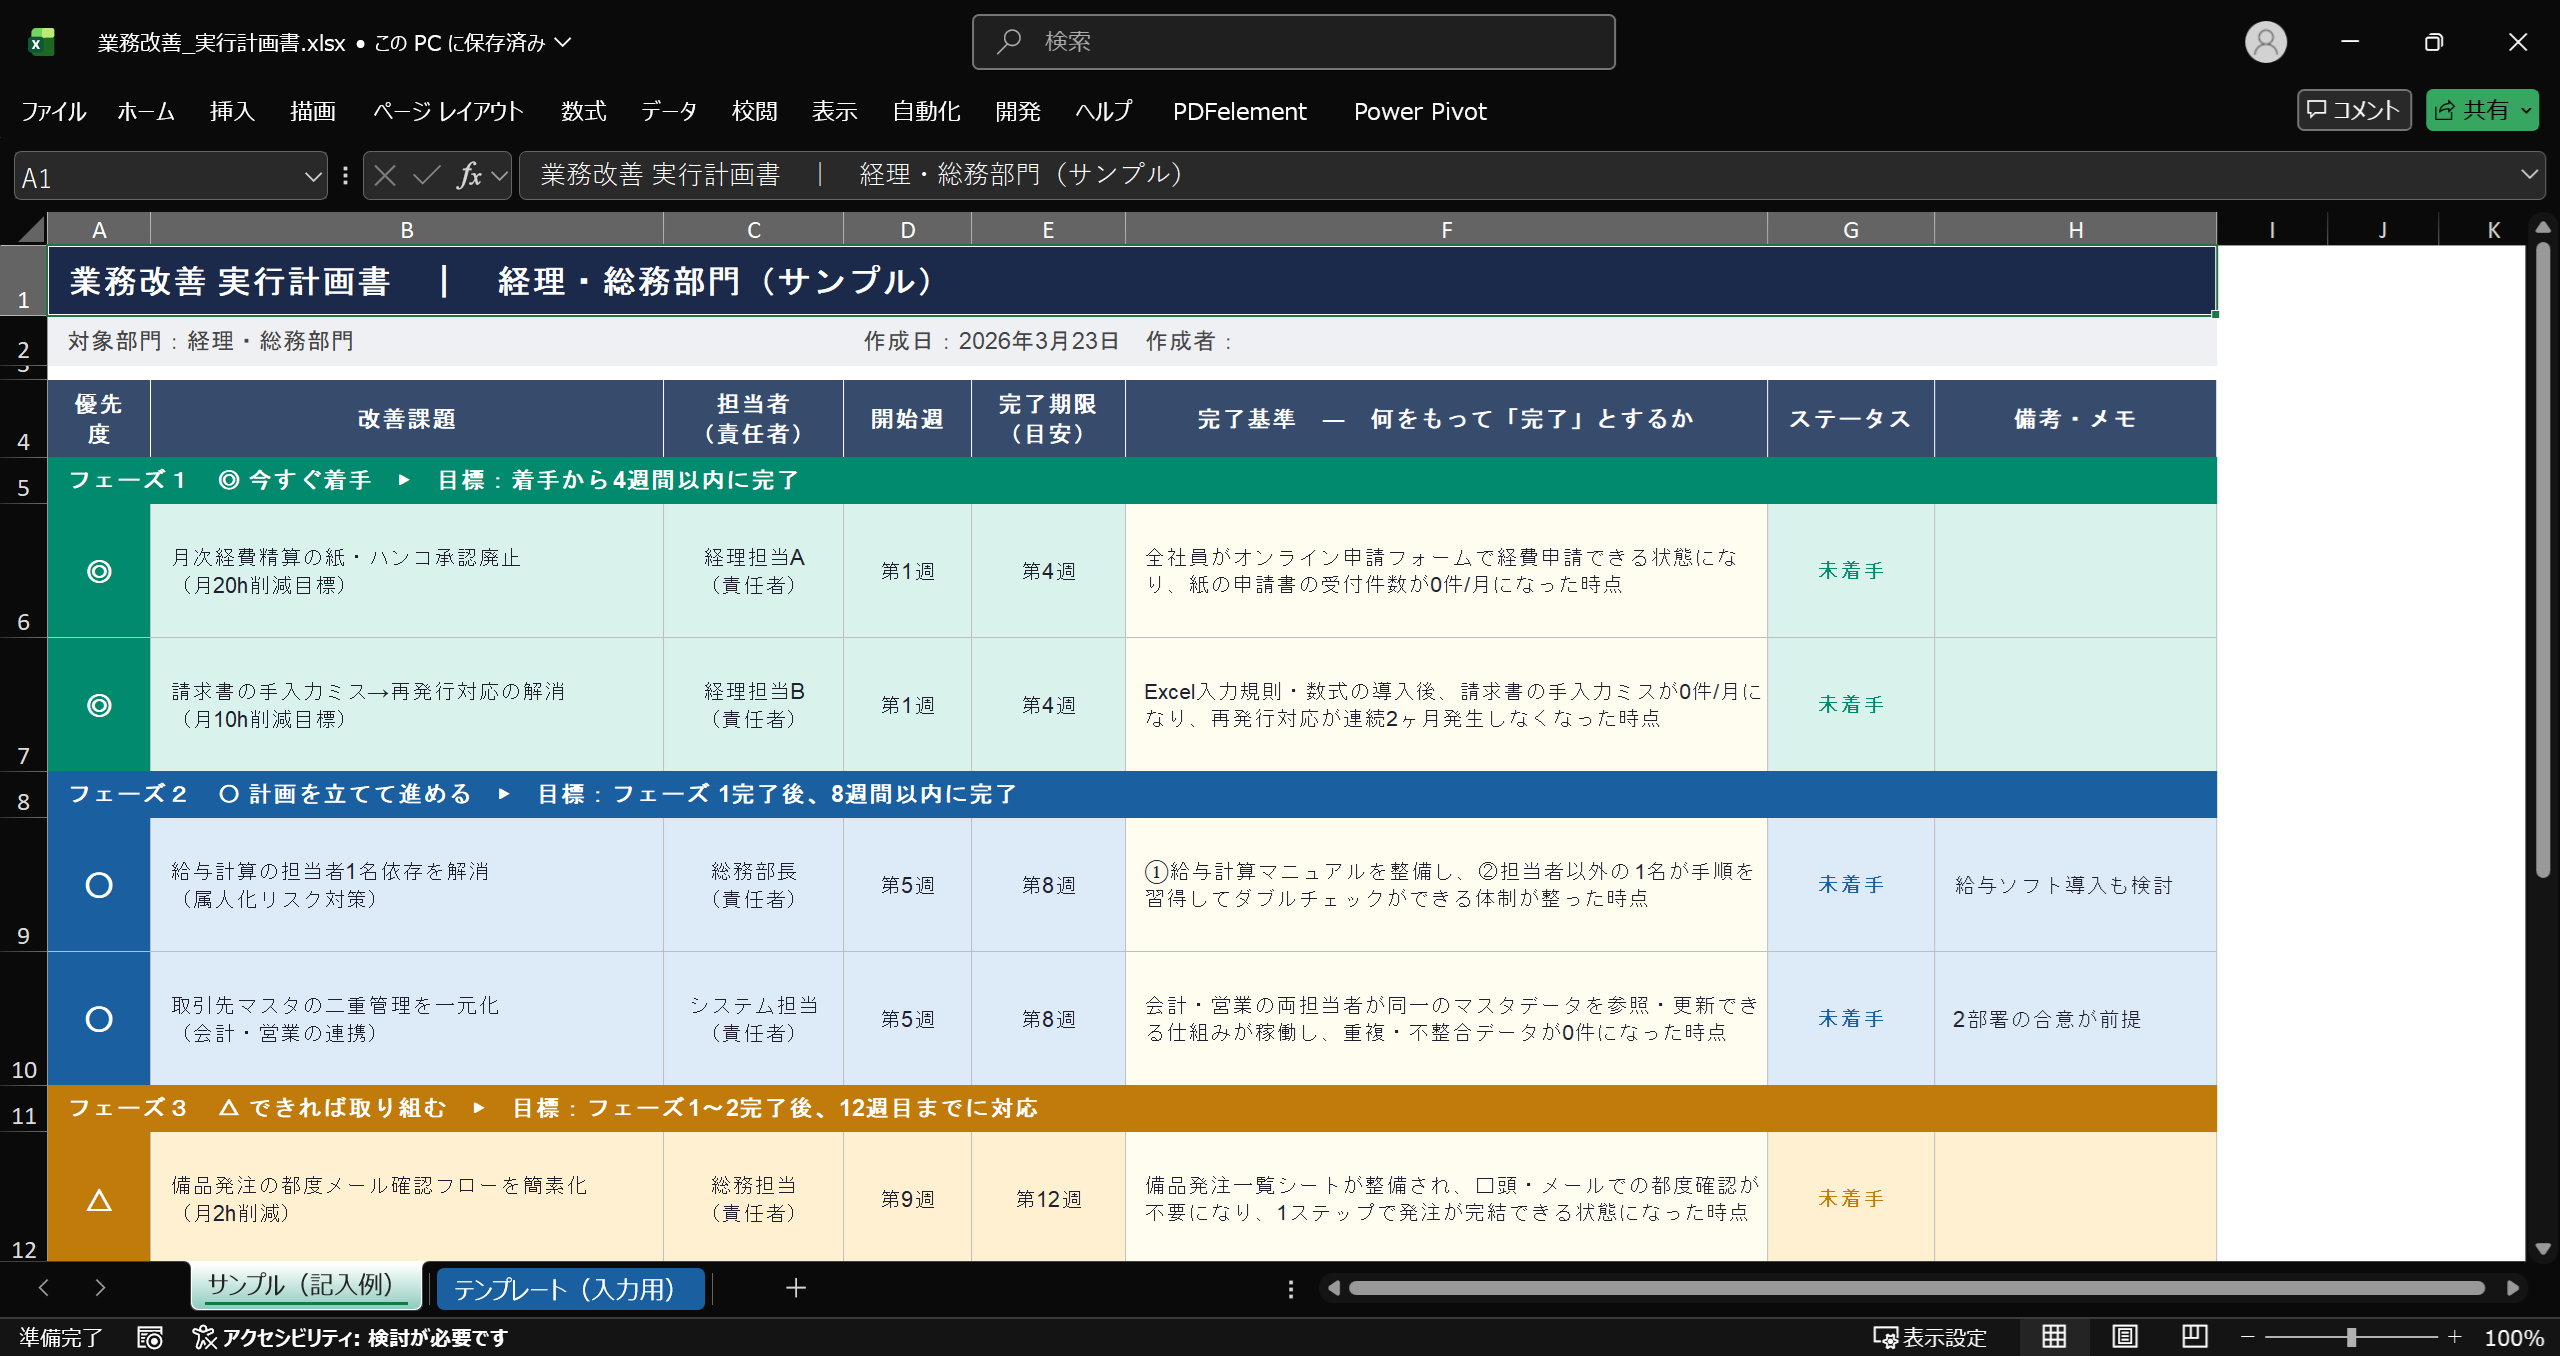Switch to Page Break Preview view
This screenshot has width=2560, height=1356.
(2195, 1337)
